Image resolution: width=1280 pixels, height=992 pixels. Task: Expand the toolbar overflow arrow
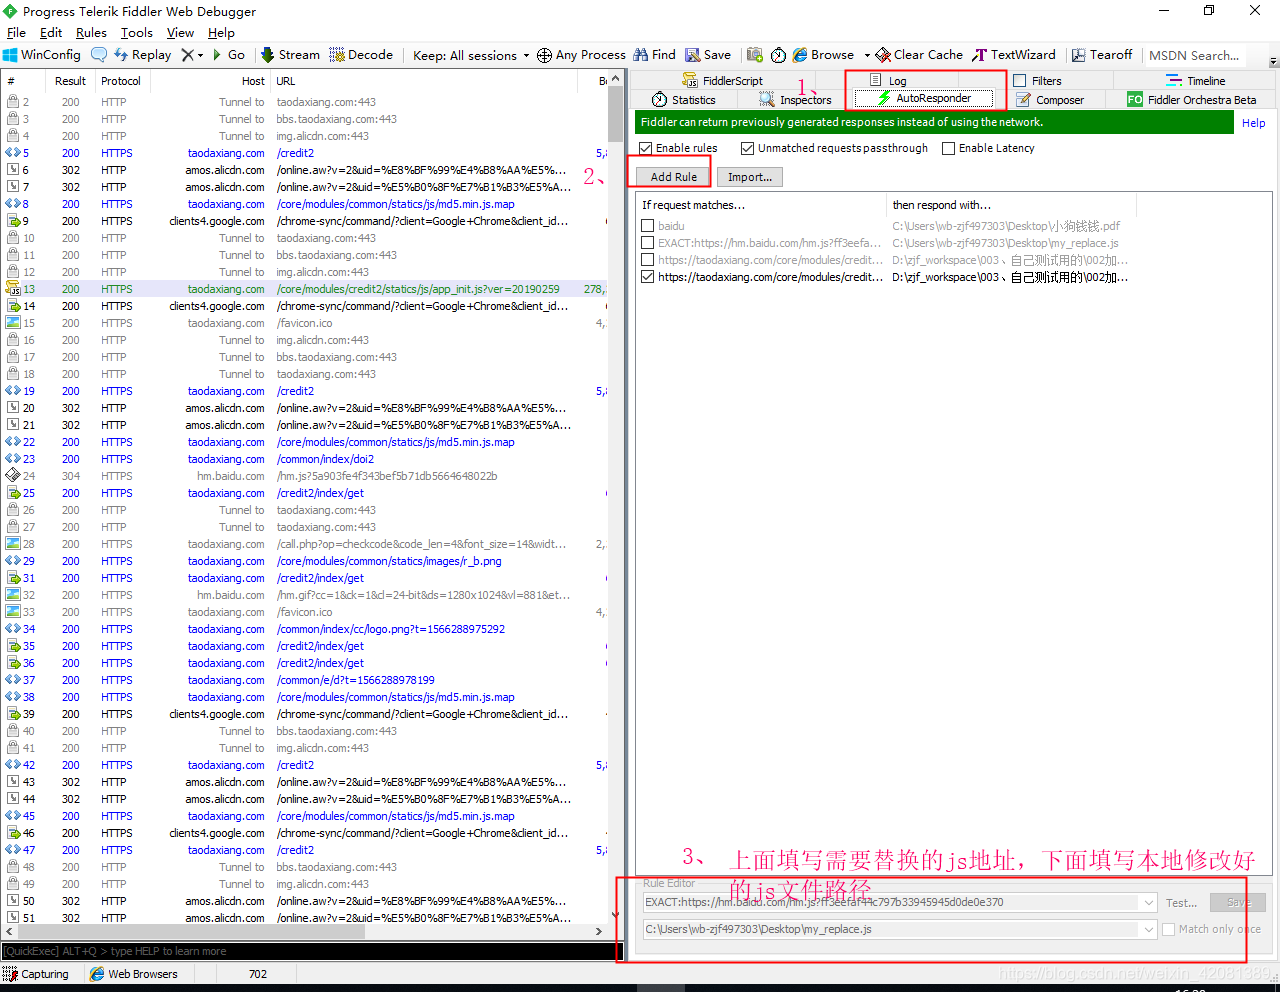pos(1273,60)
